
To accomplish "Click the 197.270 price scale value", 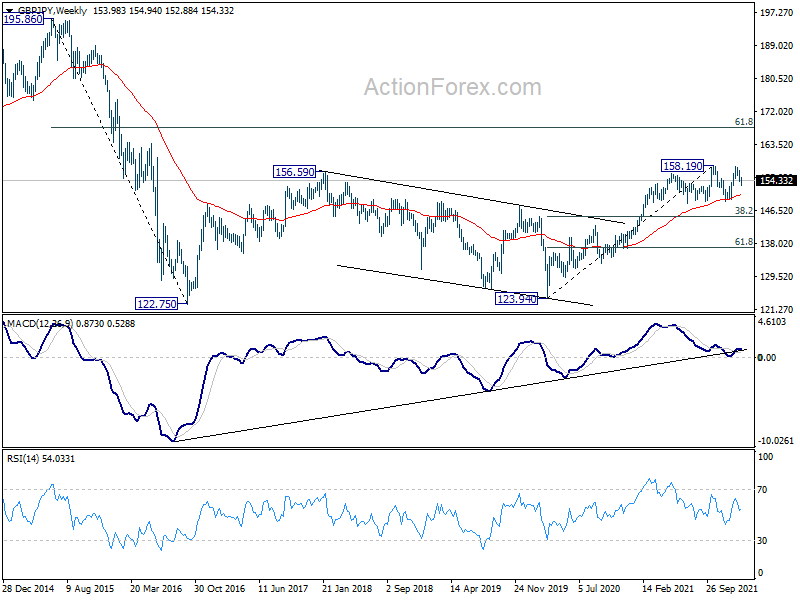I will (x=776, y=13).
